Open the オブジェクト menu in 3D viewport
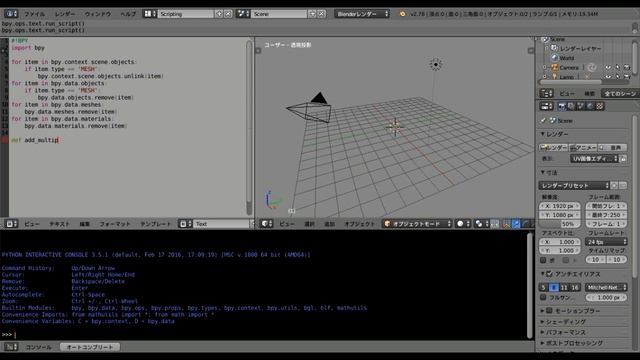Image resolution: width=640 pixels, height=360 pixels. point(360,224)
